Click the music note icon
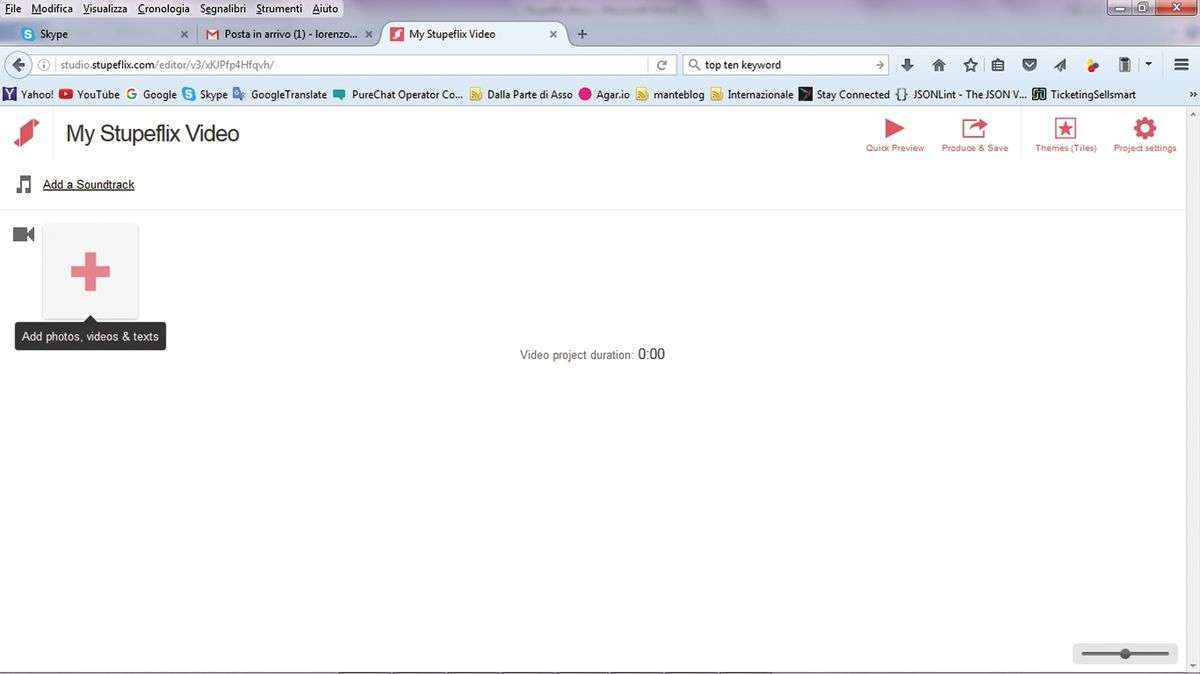1200x674 pixels. click(x=24, y=185)
